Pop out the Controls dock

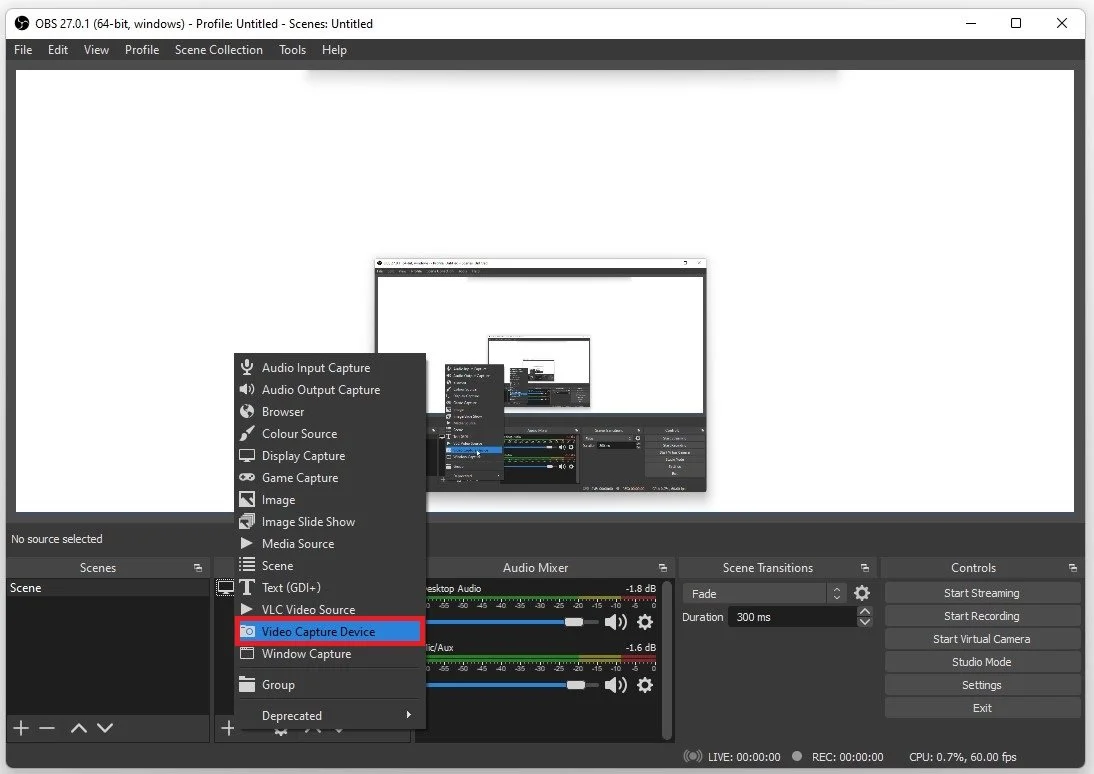tap(1073, 568)
